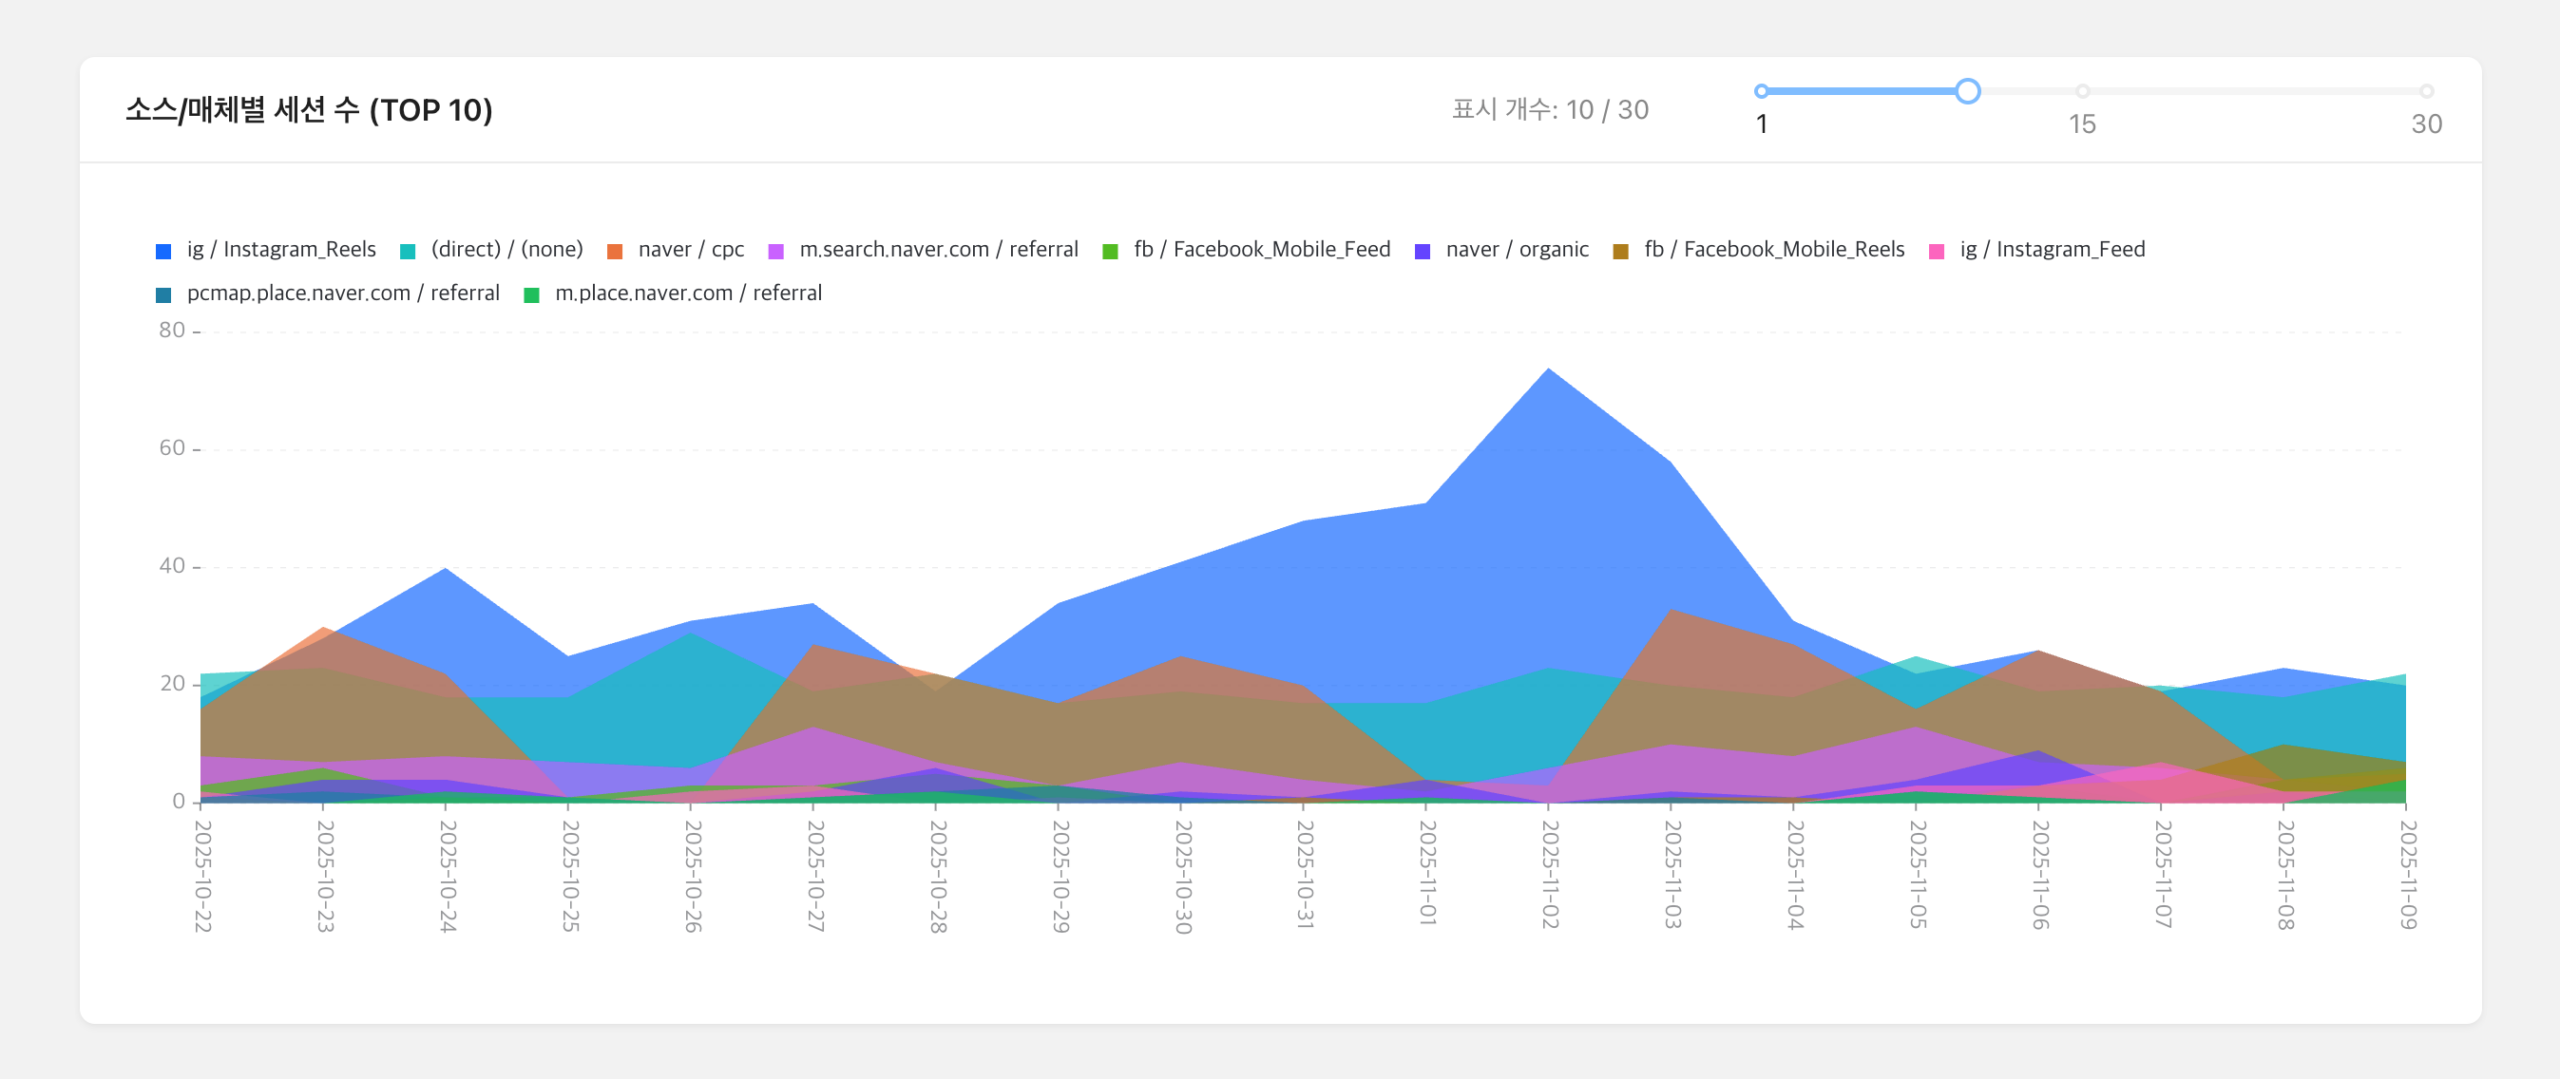Click the slider label 15
The width and height of the screenshot is (2560, 1079).
(x=2082, y=124)
